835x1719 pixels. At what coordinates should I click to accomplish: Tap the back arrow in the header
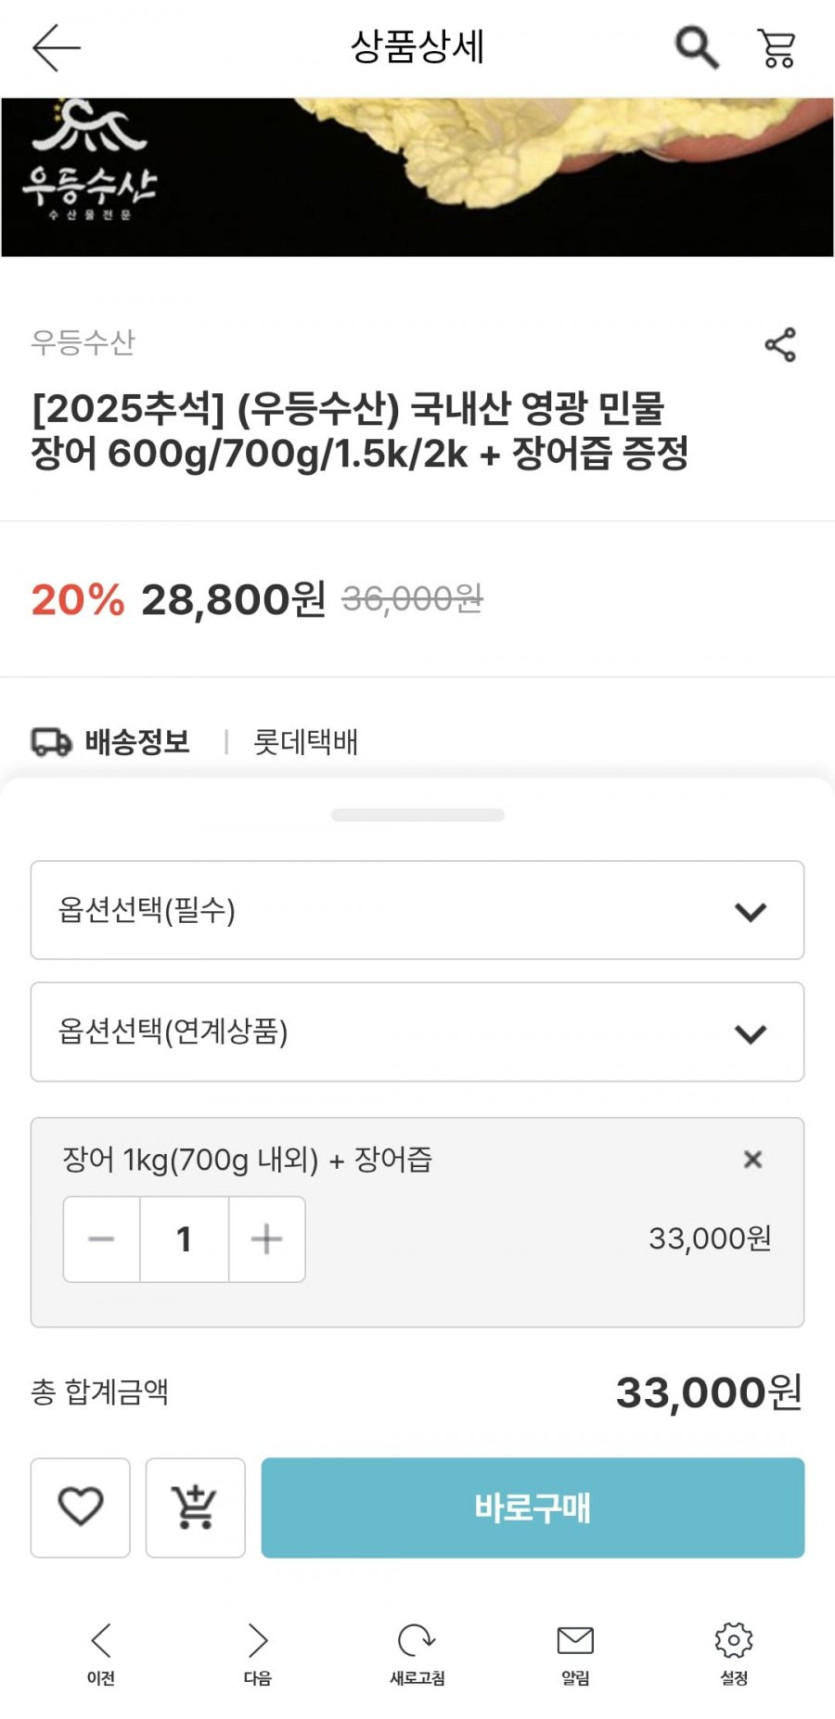click(56, 47)
